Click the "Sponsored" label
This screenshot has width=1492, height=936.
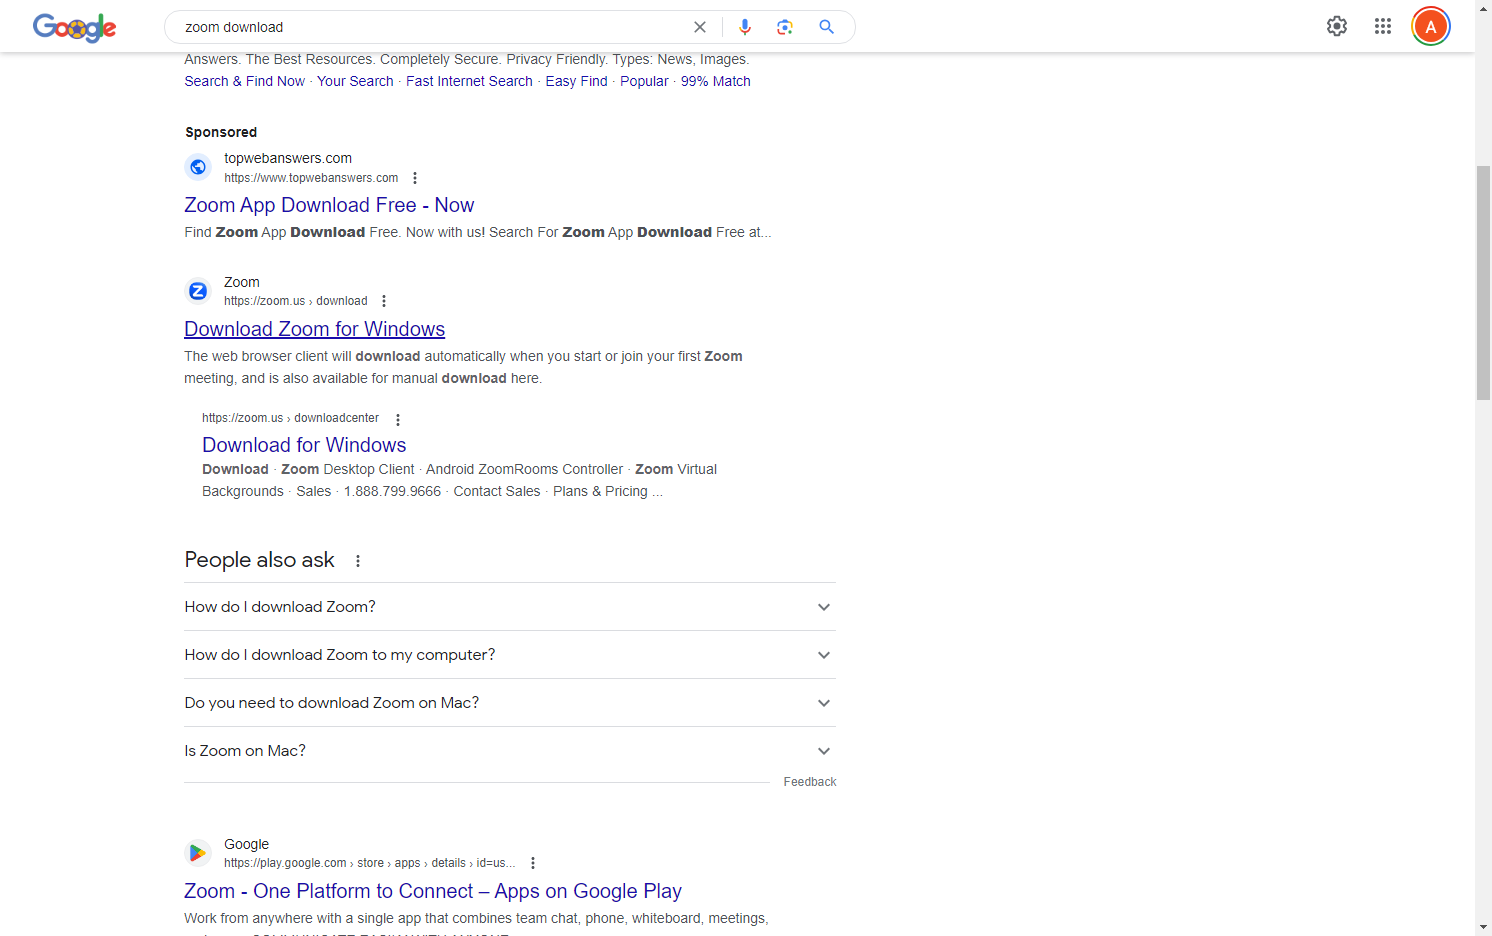tap(221, 132)
